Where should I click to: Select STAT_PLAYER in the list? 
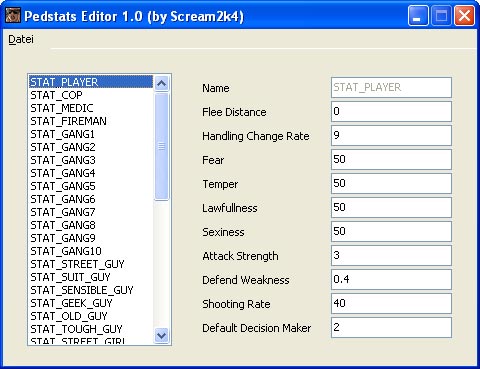tap(91, 82)
